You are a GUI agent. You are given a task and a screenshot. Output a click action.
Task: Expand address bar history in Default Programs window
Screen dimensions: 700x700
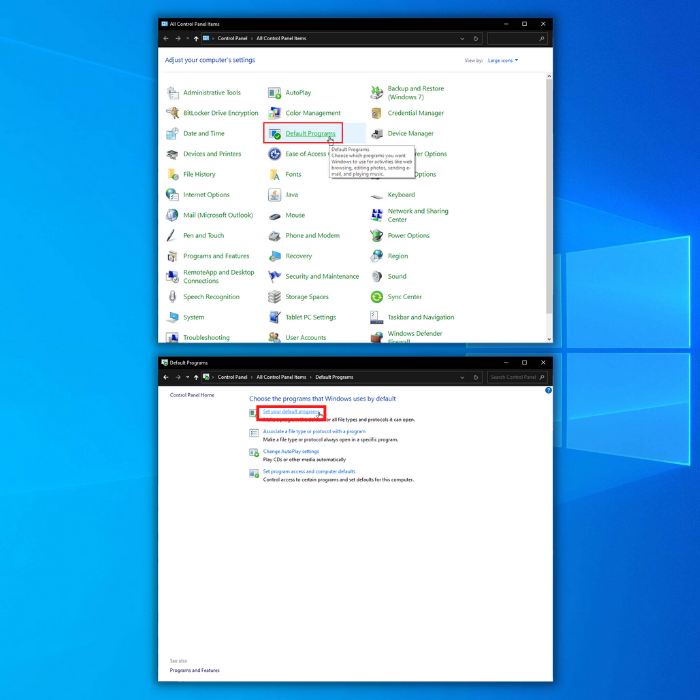click(x=462, y=378)
